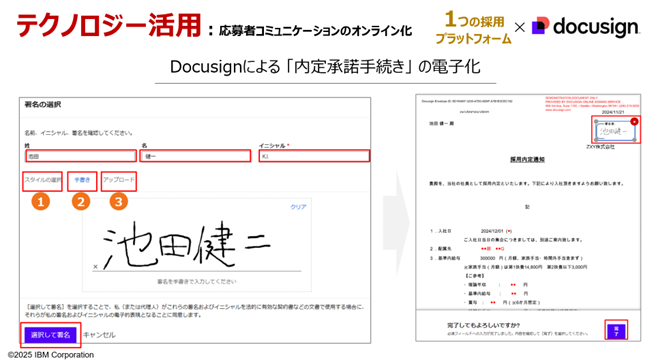The height and width of the screenshot is (362, 652).
Task: Click the signature hint text under the signing line
Action: tap(197, 282)
